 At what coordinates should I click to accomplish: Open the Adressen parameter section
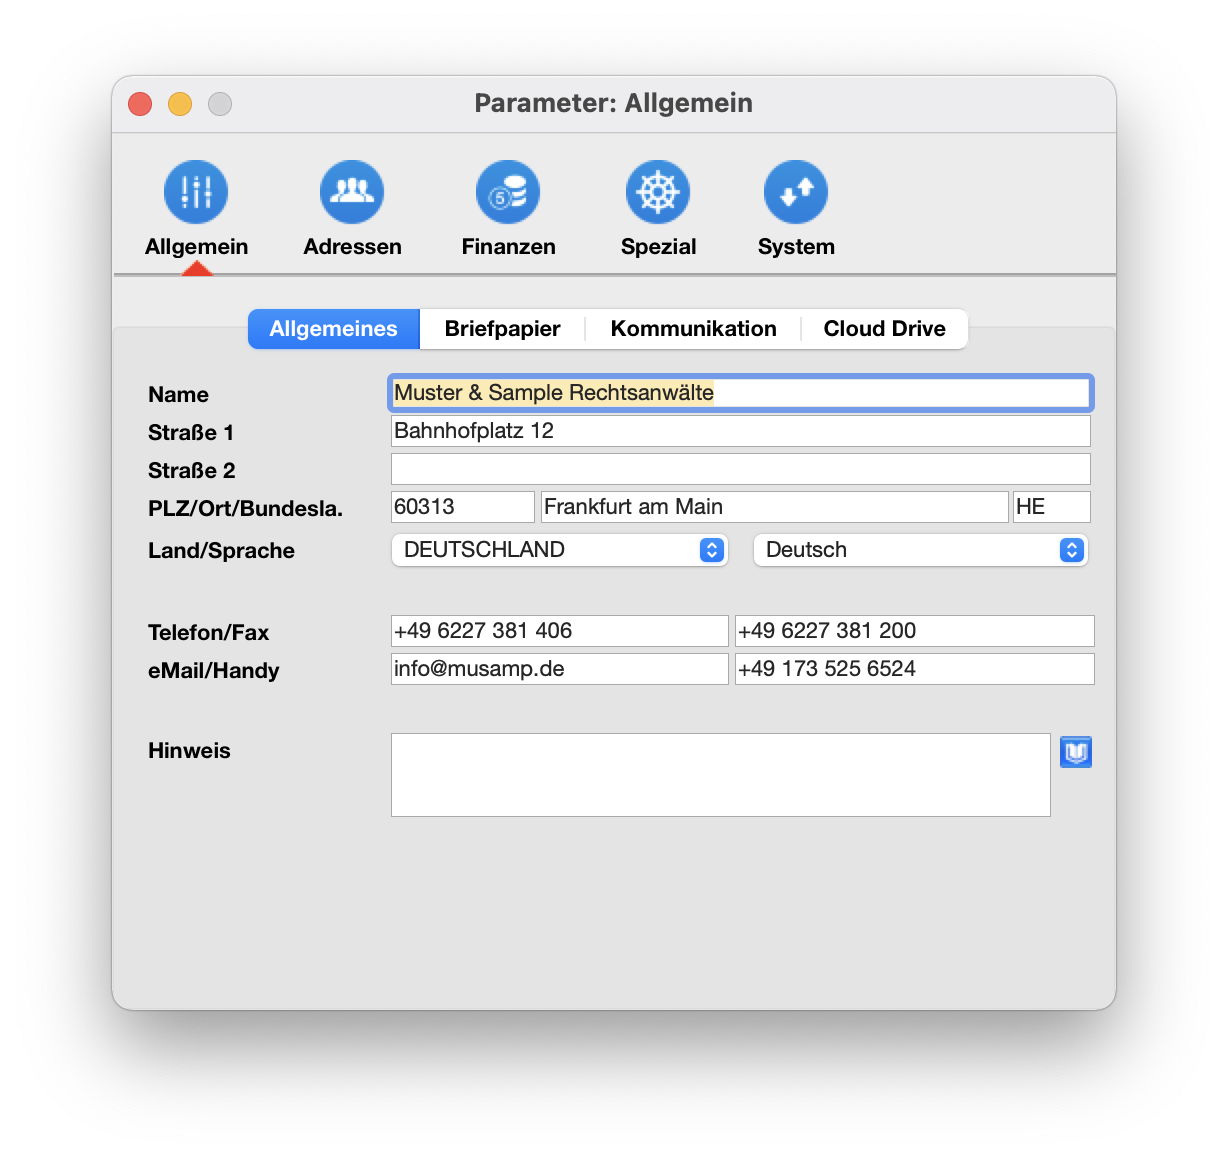pos(352,209)
